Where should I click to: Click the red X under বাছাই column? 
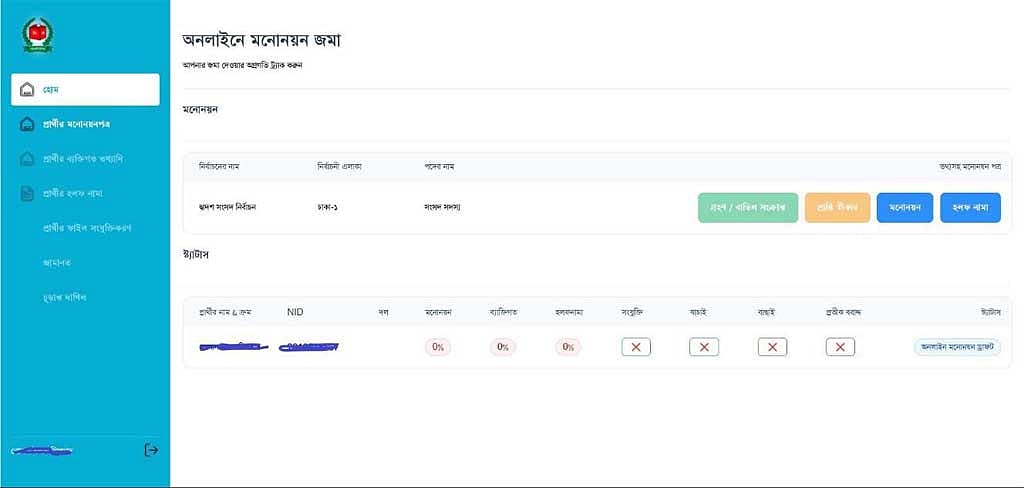(773, 348)
